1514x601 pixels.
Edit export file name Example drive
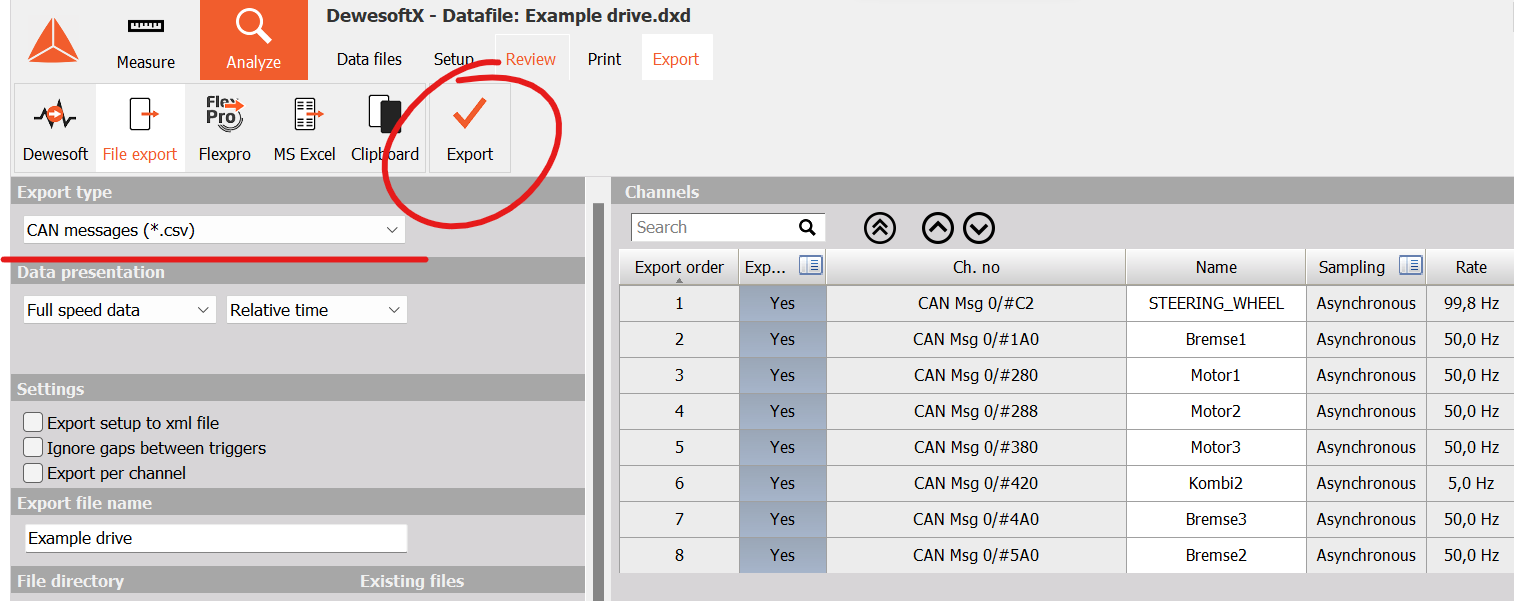216,538
